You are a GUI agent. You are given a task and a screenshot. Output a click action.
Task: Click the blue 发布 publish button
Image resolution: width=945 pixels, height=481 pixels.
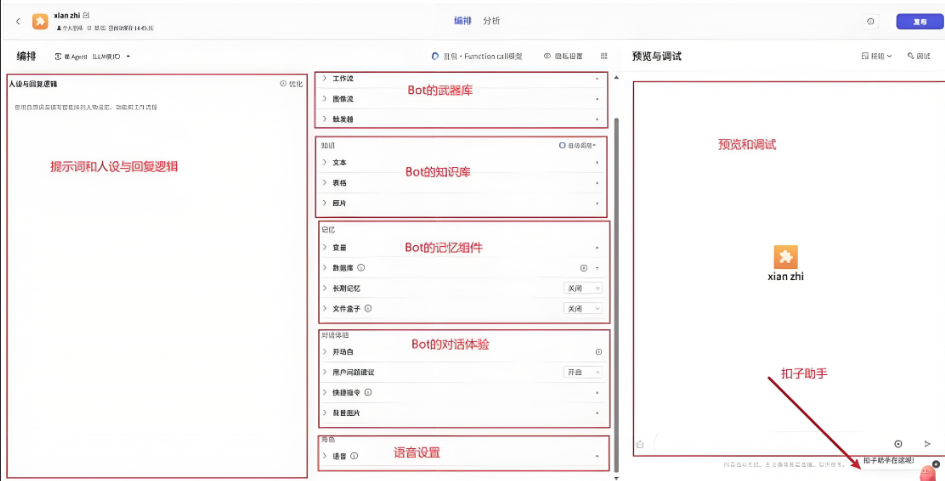tap(919, 21)
